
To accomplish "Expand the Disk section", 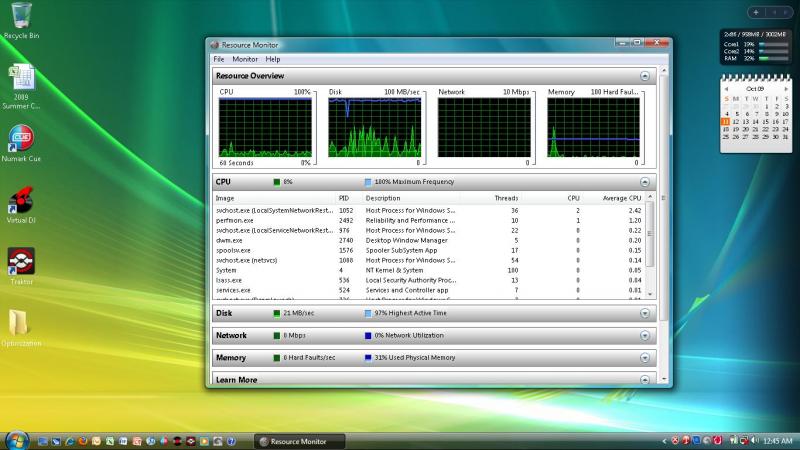I will (x=645, y=313).
